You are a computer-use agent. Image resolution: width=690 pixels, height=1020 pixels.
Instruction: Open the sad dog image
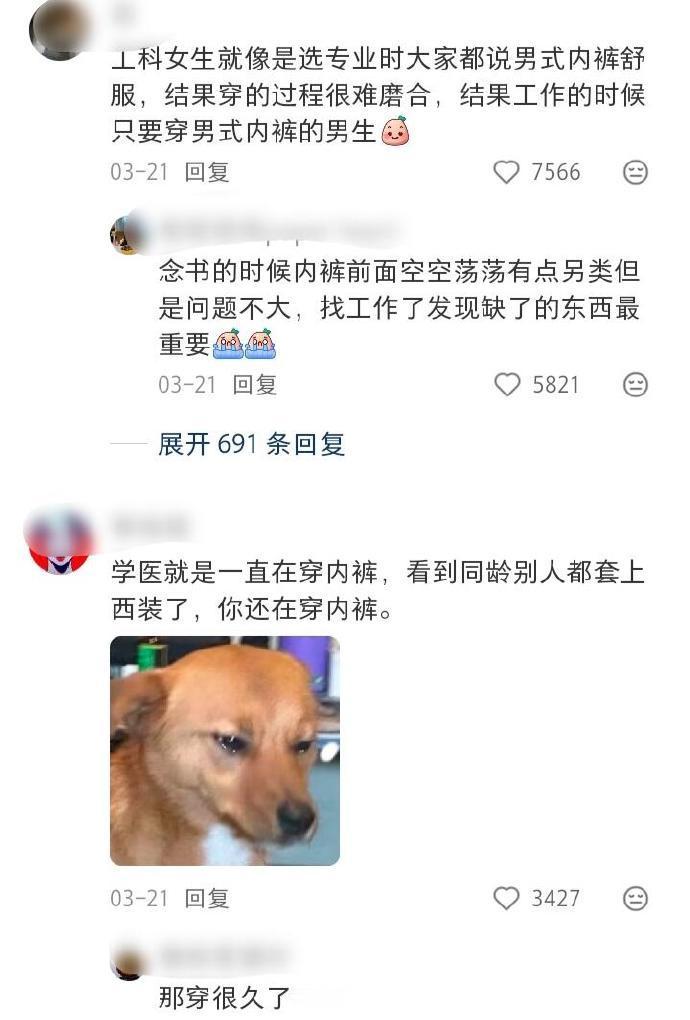[225, 751]
